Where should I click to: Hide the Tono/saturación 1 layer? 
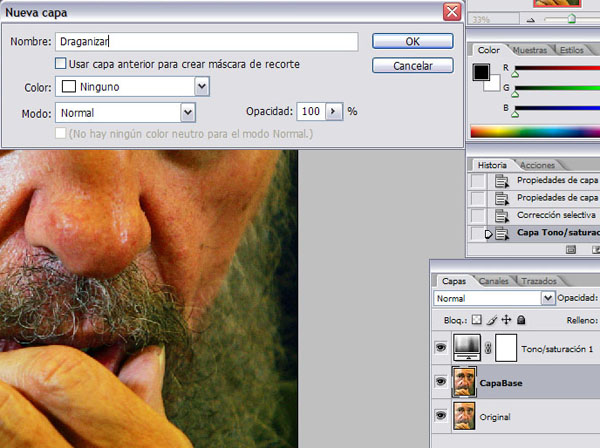(x=441, y=347)
